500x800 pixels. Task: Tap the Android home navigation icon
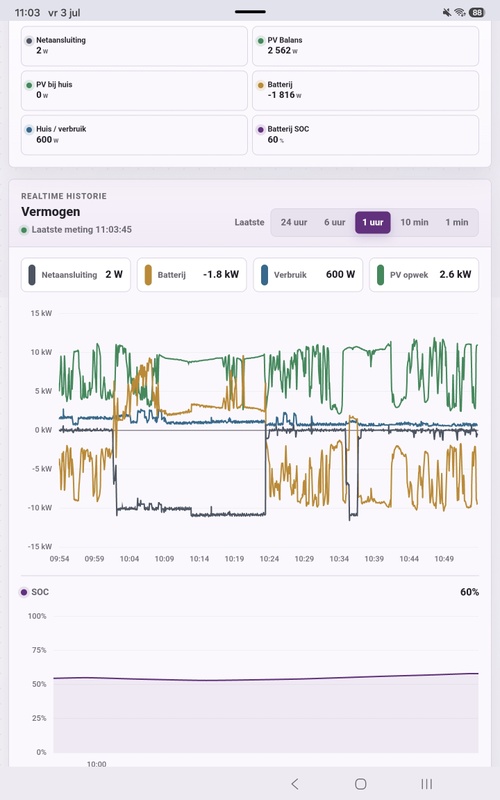[x=361, y=784]
